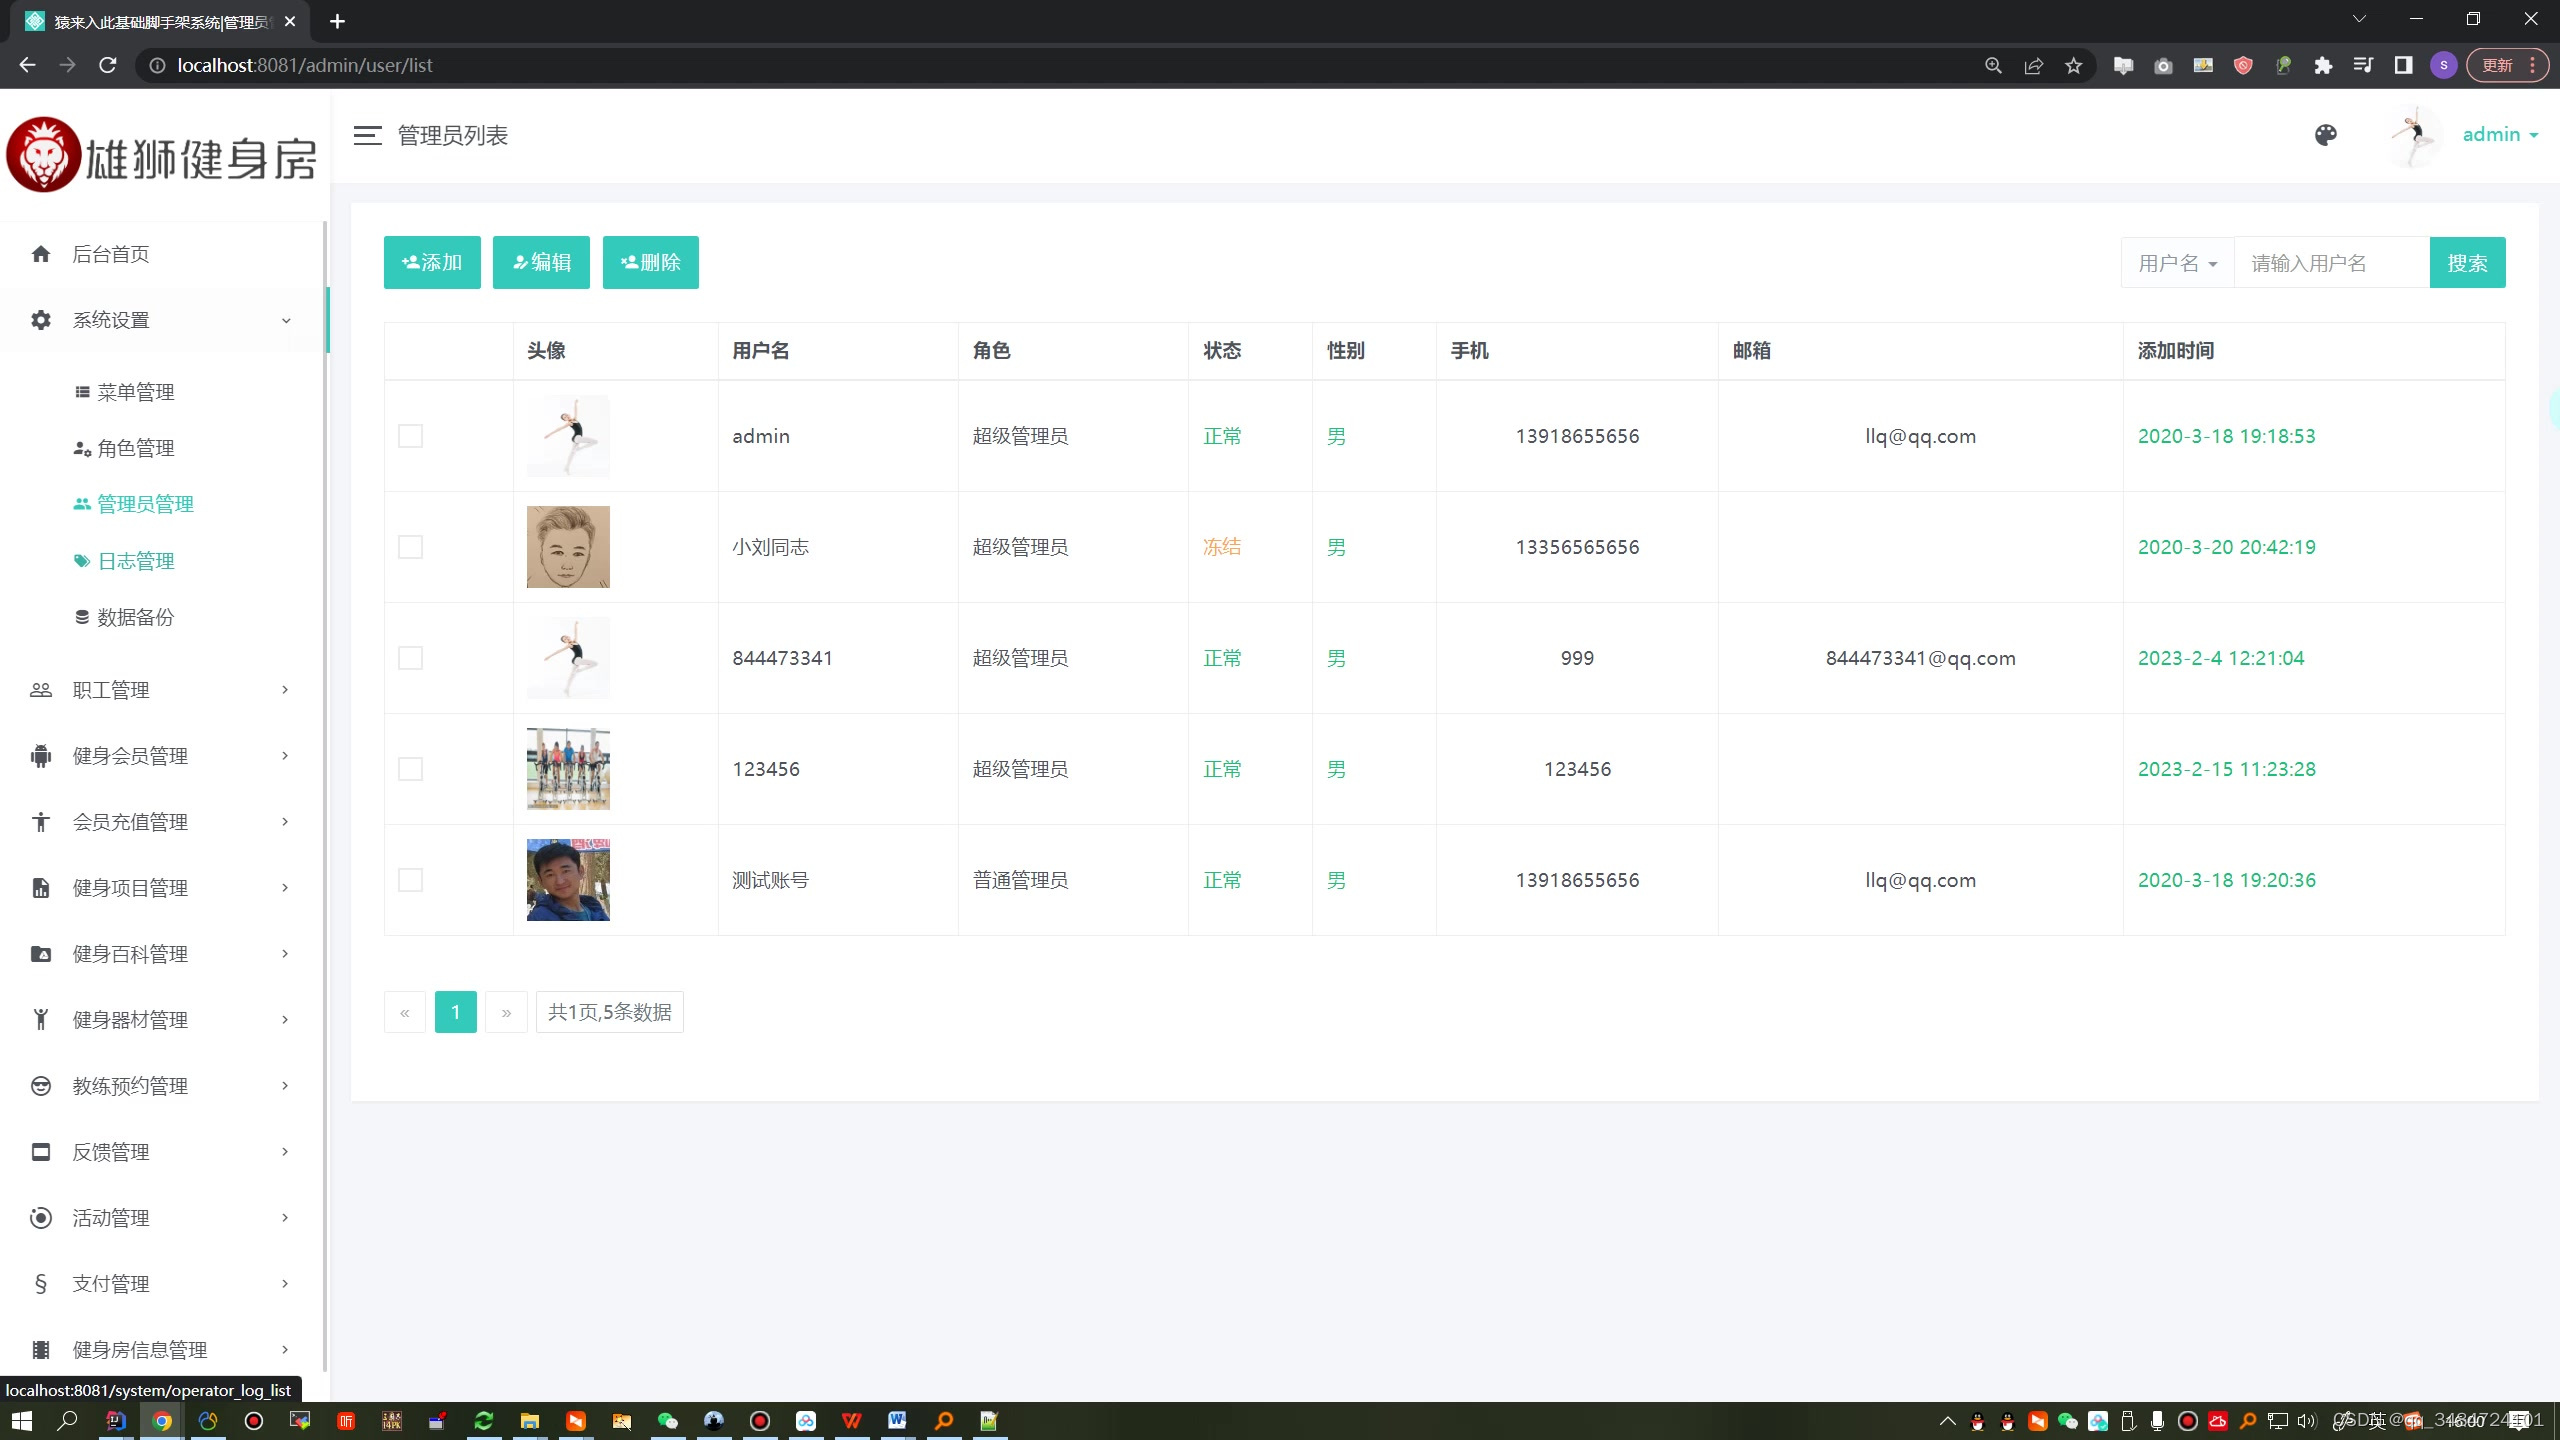Open the theme palette icon
The image size is (2560, 1440).
click(x=2326, y=135)
